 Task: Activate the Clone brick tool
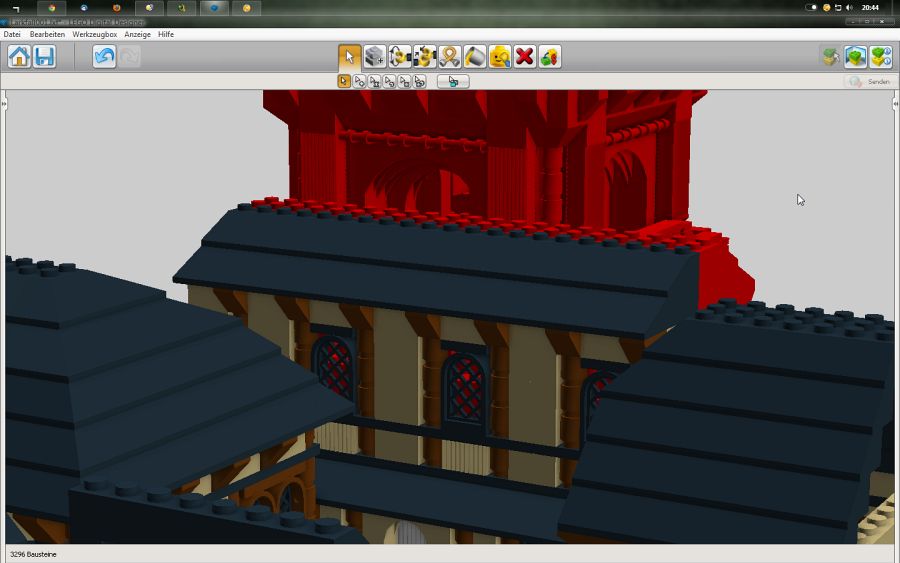(x=375, y=57)
